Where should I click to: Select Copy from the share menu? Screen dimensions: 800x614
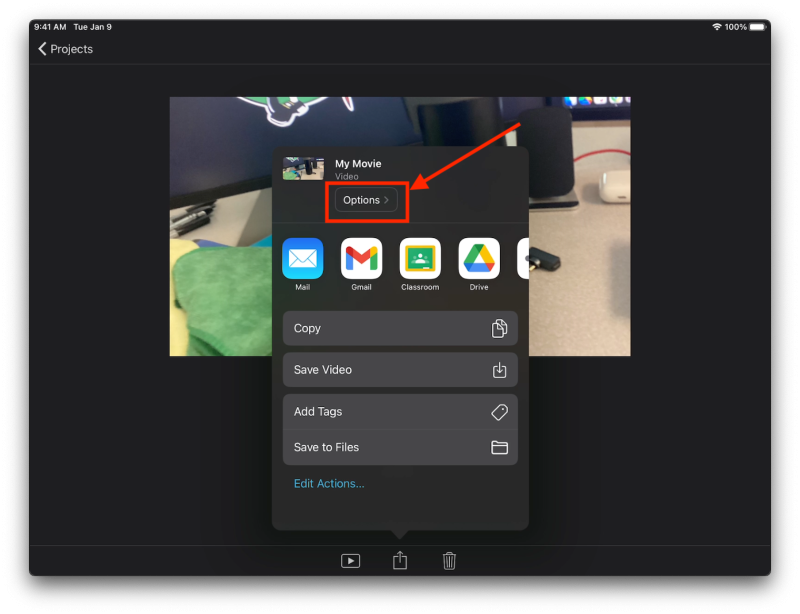click(x=330, y=328)
